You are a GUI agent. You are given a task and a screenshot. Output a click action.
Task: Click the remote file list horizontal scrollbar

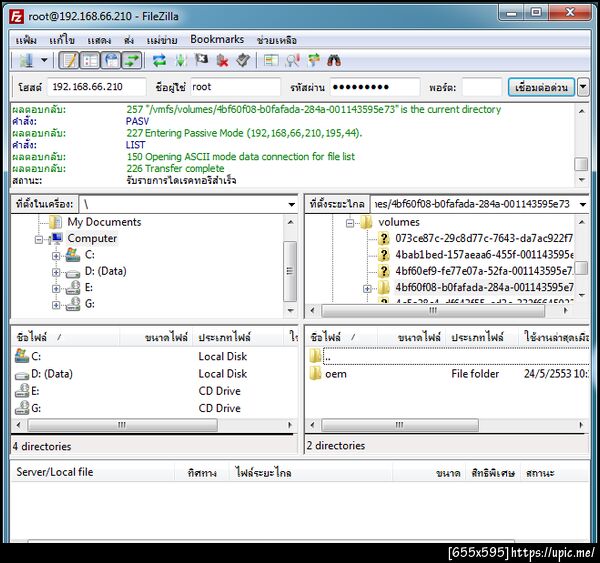coord(400,425)
